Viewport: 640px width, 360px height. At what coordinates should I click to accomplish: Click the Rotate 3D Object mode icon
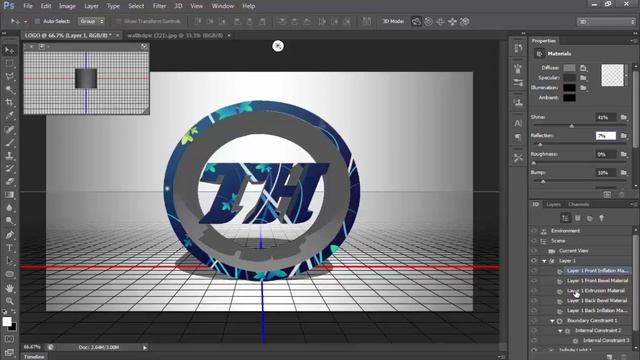point(416,22)
